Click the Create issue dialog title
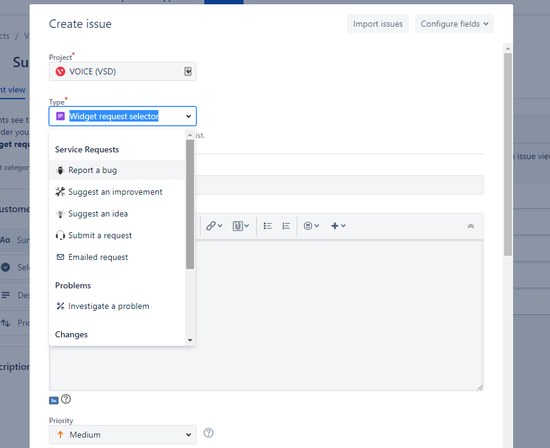The width and height of the screenshot is (550, 448). [x=80, y=24]
